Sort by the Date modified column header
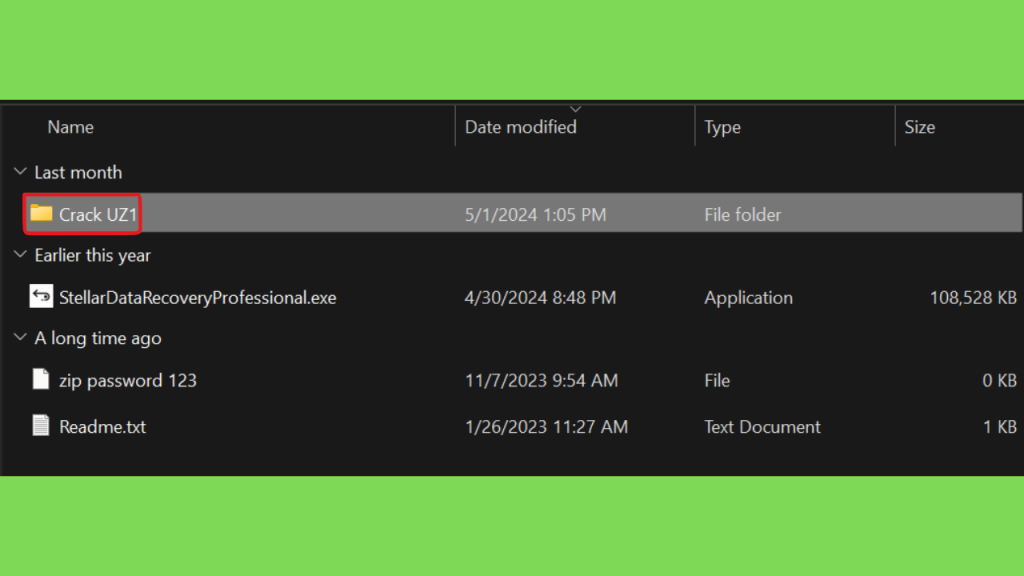Image resolution: width=1024 pixels, height=576 pixels. [520, 127]
